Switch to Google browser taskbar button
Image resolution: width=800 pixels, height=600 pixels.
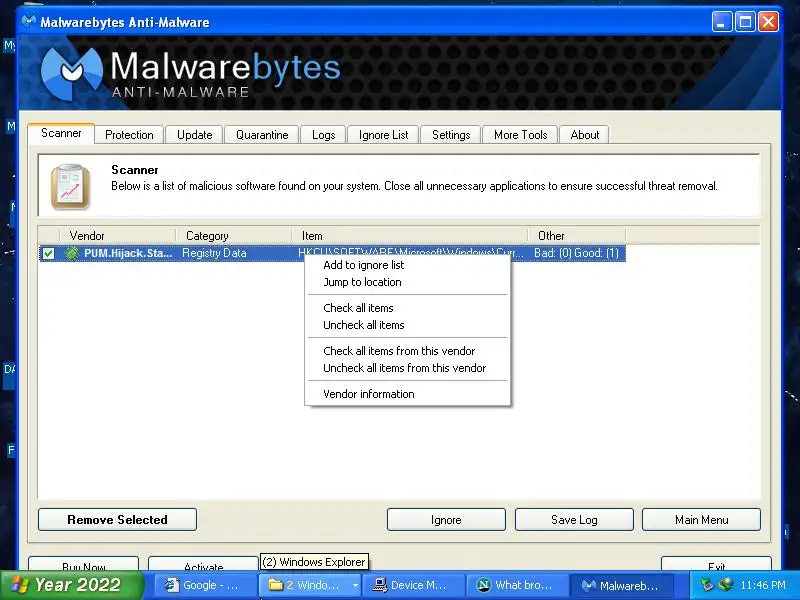[x=204, y=585]
